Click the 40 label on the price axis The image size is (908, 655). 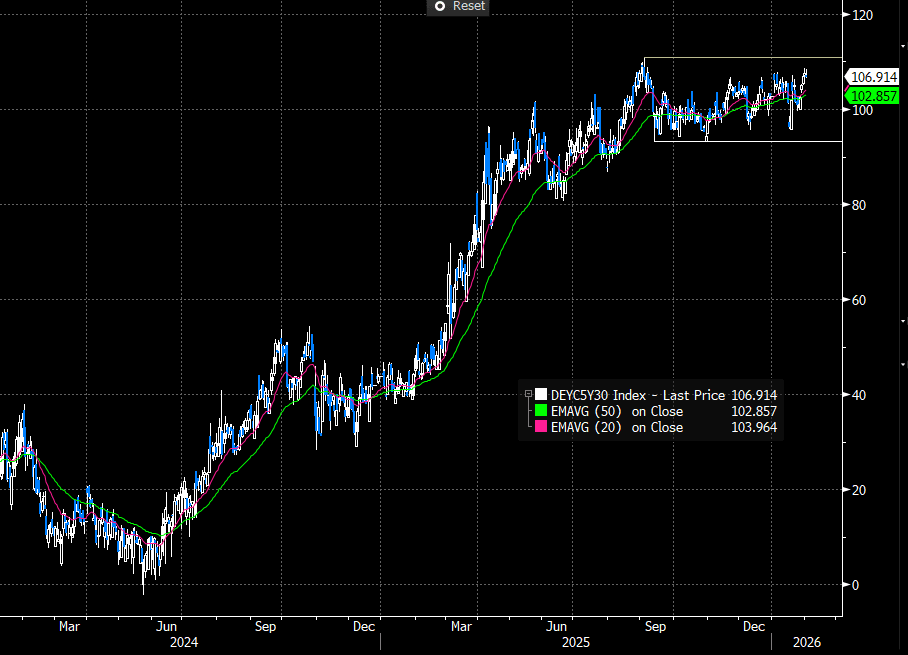(x=859, y=395)
